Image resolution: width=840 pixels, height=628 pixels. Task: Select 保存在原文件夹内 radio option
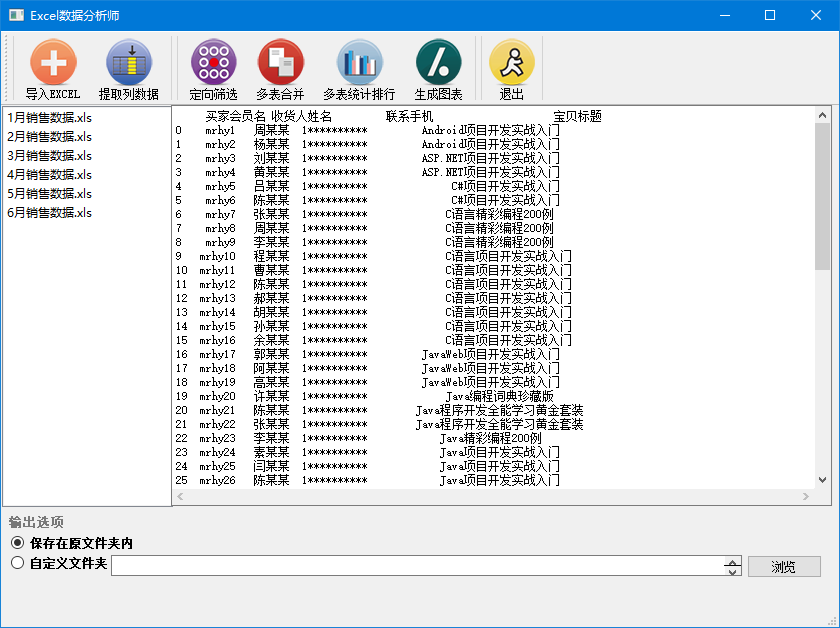[x=18, y=543]
